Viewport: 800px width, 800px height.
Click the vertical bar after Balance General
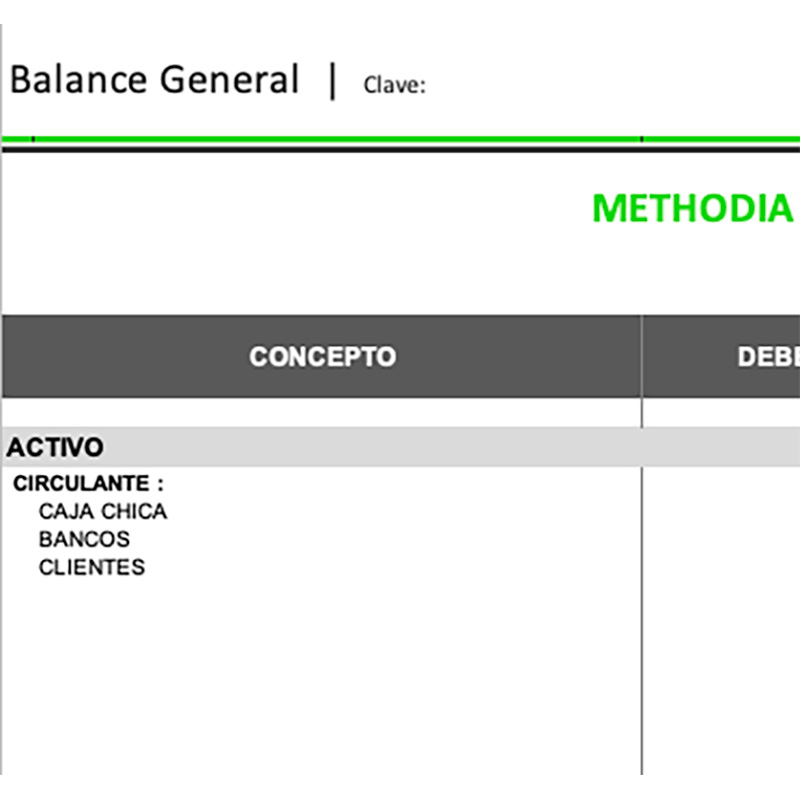pyautogui.click(x=332, y=81)
